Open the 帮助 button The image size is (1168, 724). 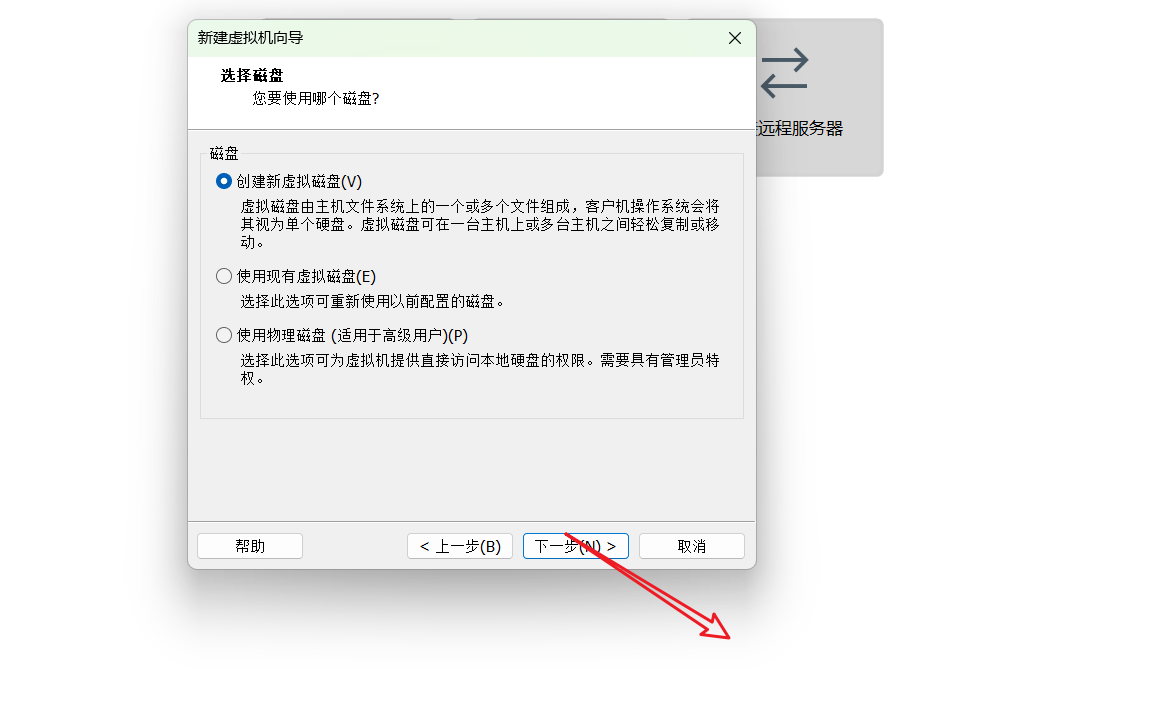[x=250, y=546]
